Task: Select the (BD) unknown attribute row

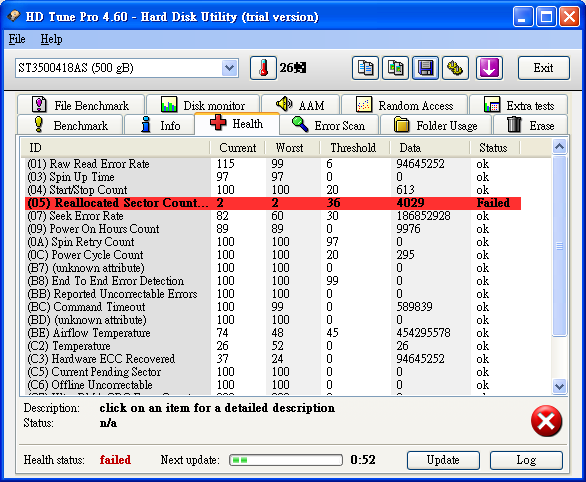Action: point(273,320)
